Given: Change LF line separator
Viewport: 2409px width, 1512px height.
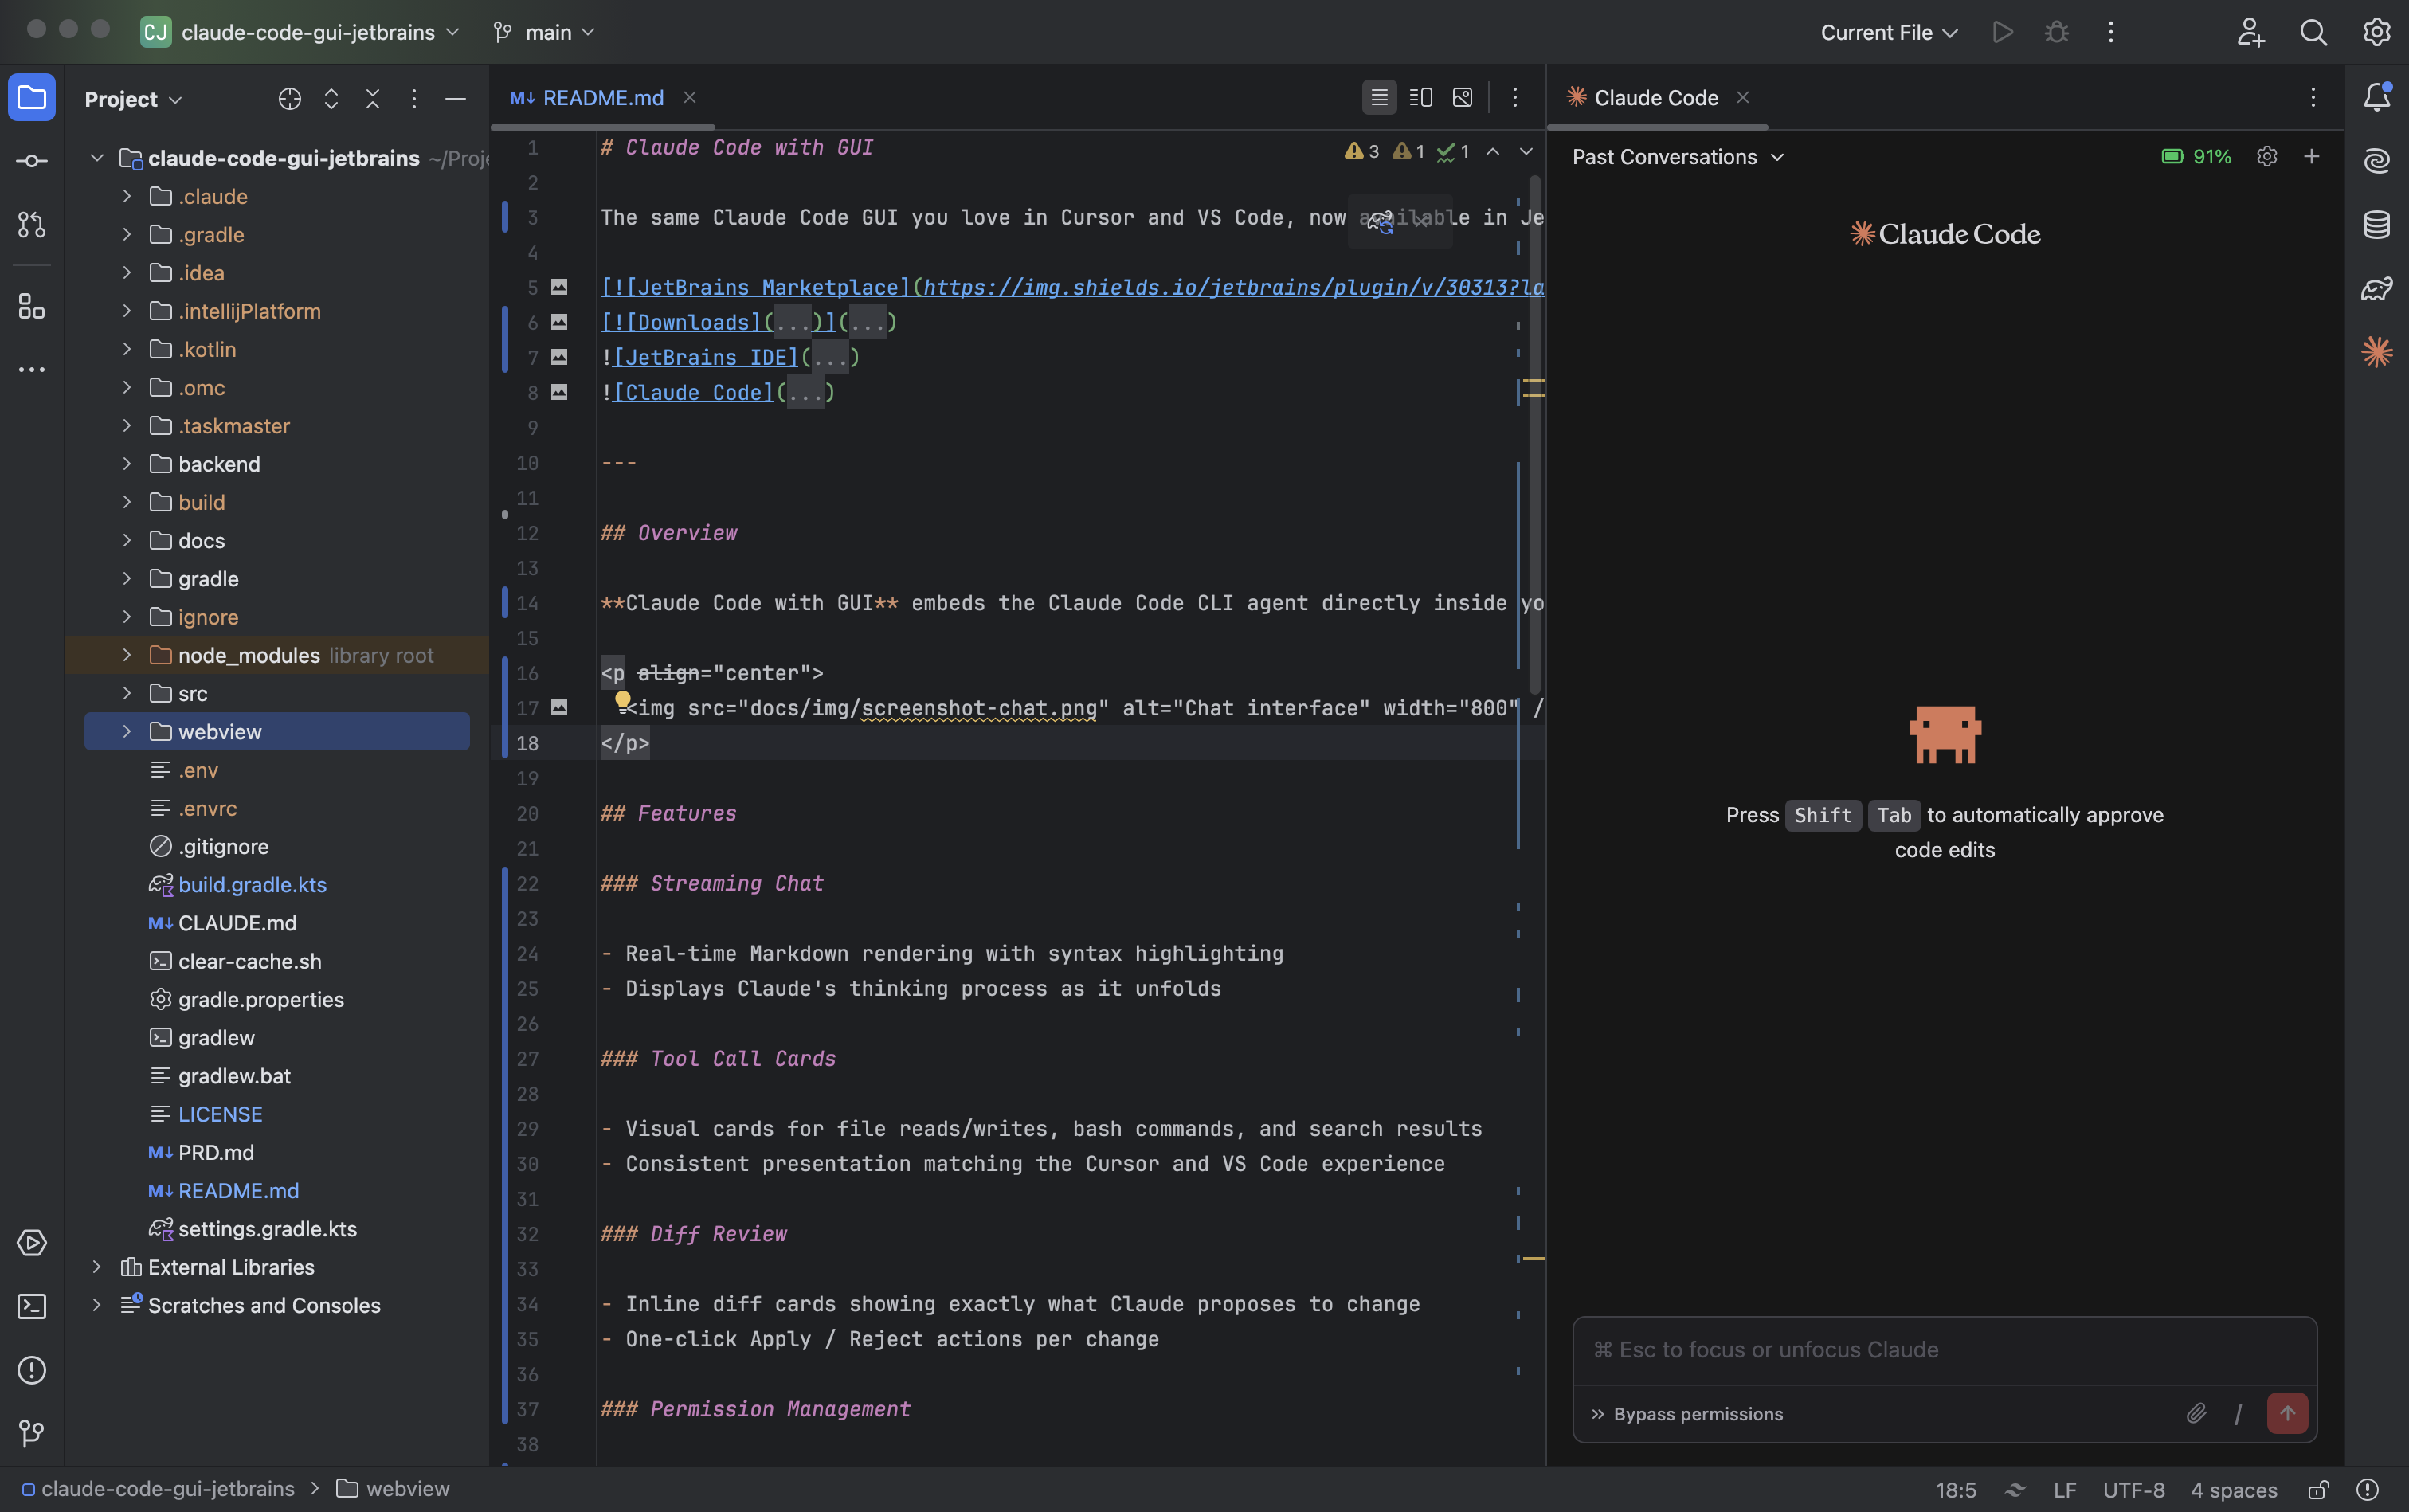Looking at the screenshot, I should click(x=2065, y=1490).
